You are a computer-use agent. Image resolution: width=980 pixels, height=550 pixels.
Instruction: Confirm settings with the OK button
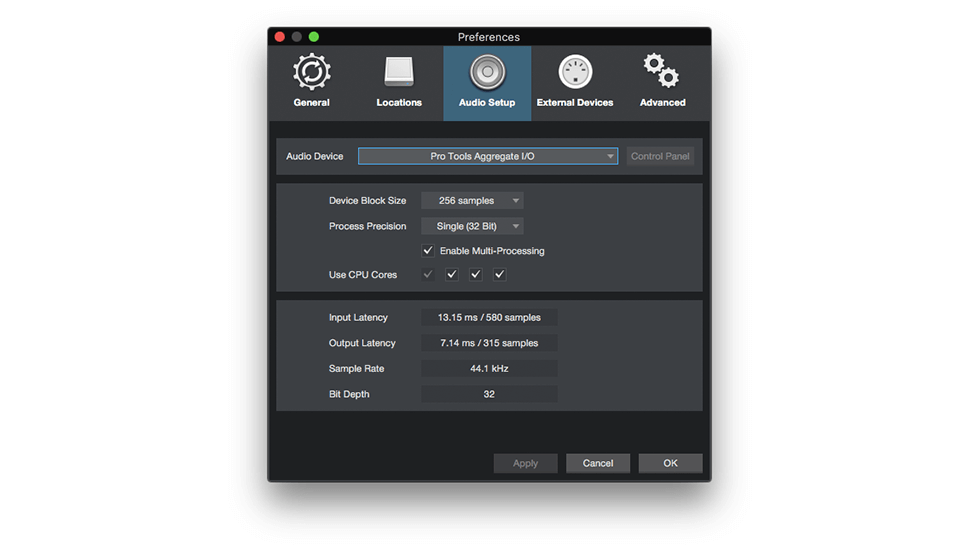tap(670, 463)
